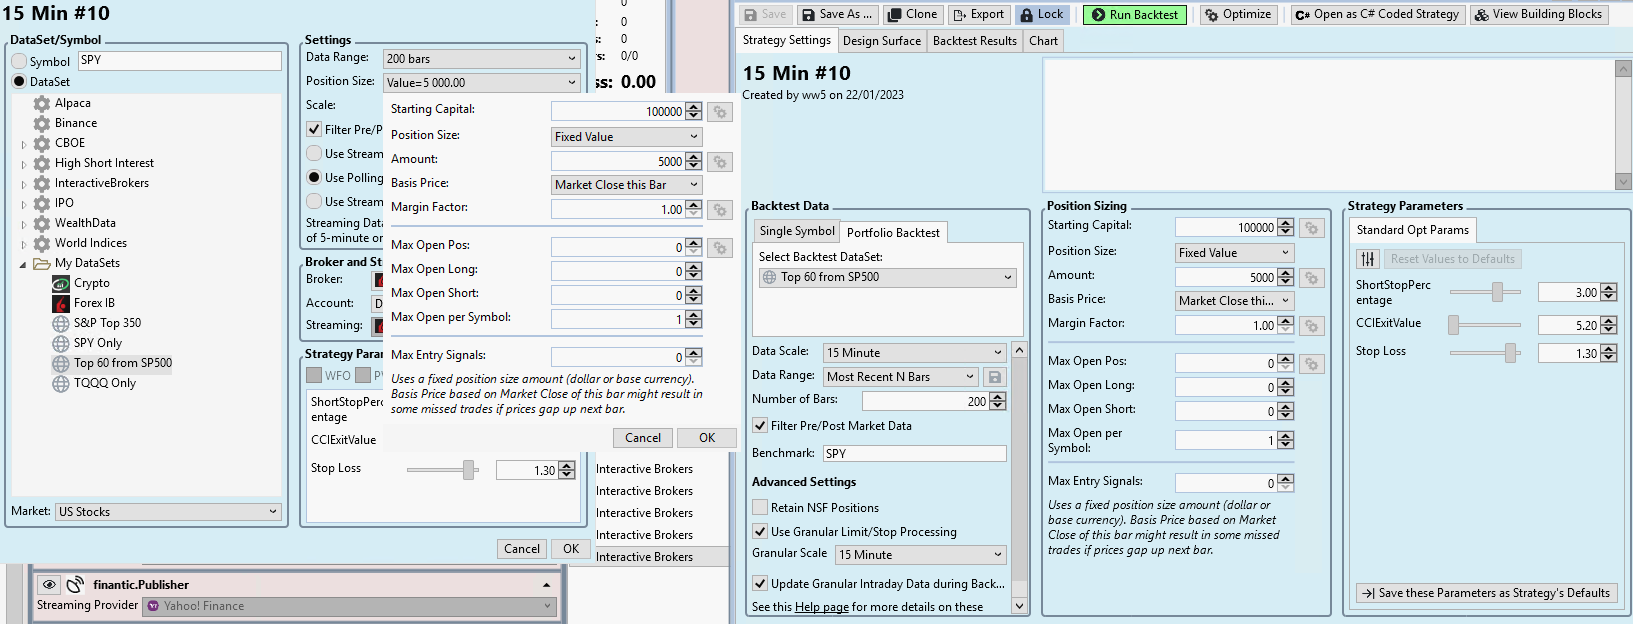Select the Symbol radio button
This screenshot has height=624, width=1633.
pyautogui.click(x=19, y=61)
